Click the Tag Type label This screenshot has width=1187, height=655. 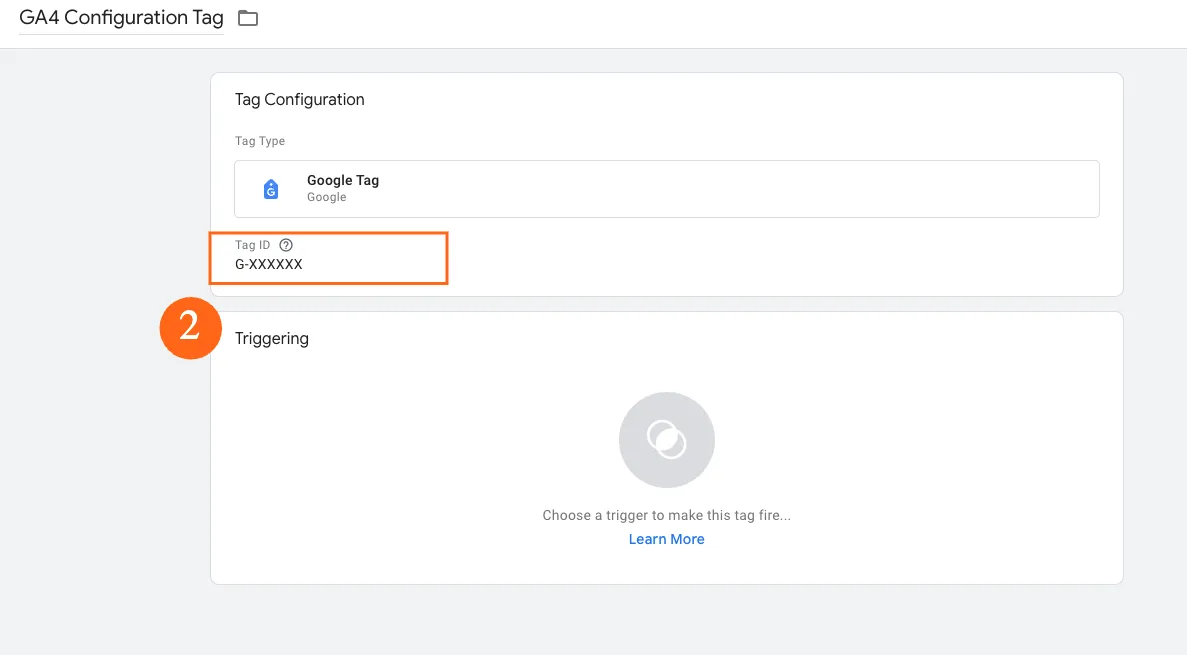[x=260, y=141]
